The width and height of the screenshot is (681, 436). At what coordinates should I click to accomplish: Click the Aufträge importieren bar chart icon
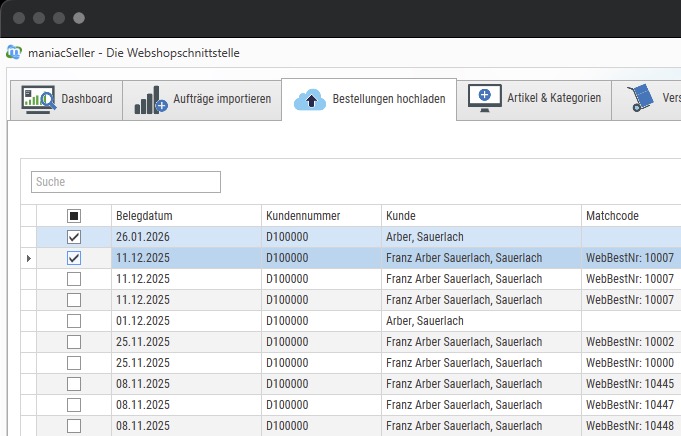pos(151,99)
